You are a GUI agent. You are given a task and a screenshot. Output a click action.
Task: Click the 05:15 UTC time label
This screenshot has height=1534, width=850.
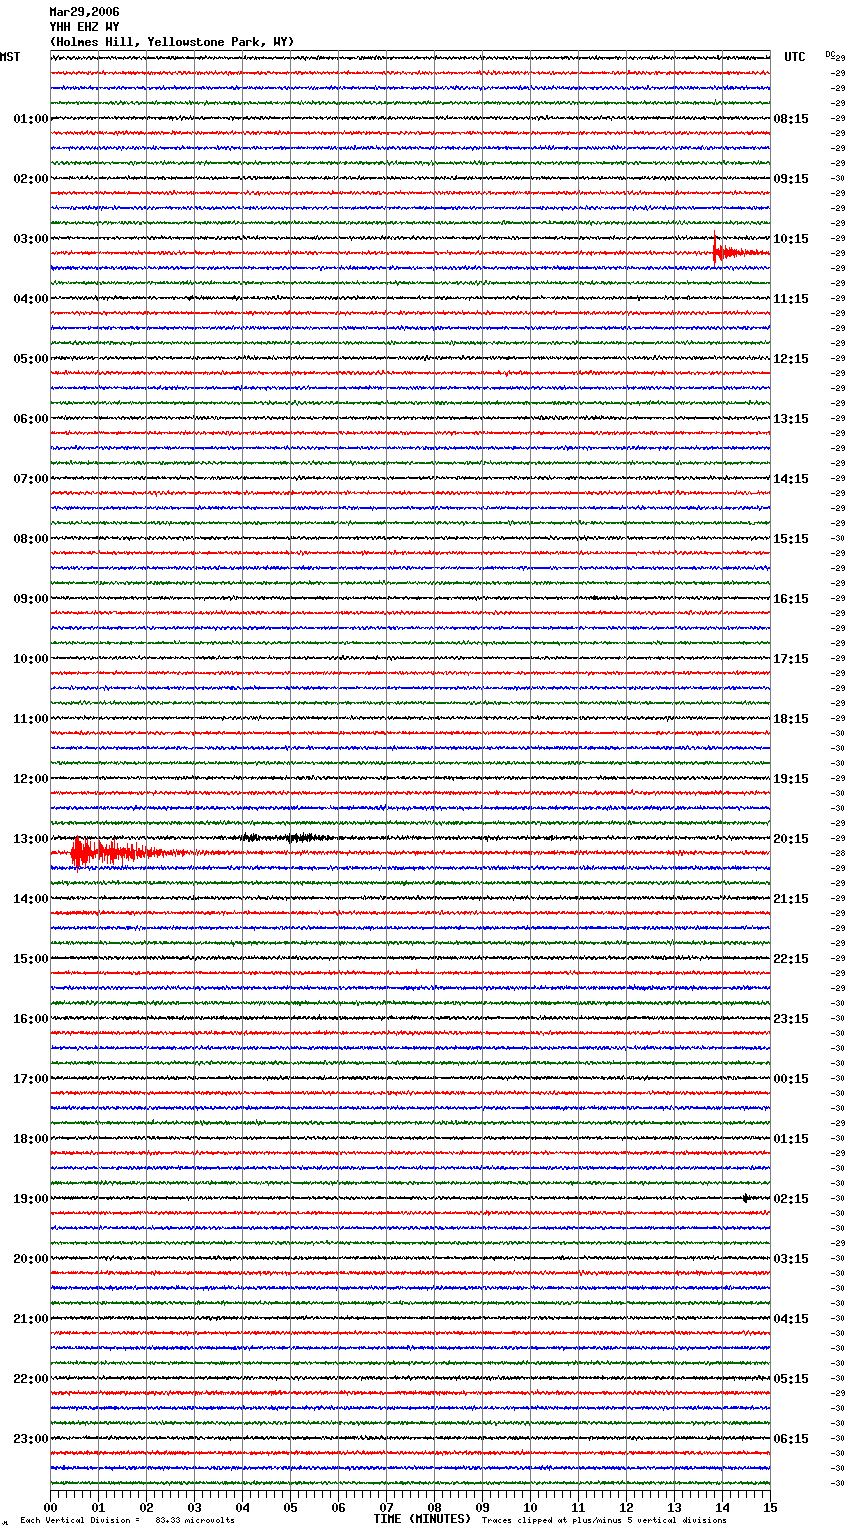click(x=791, y=1379)
